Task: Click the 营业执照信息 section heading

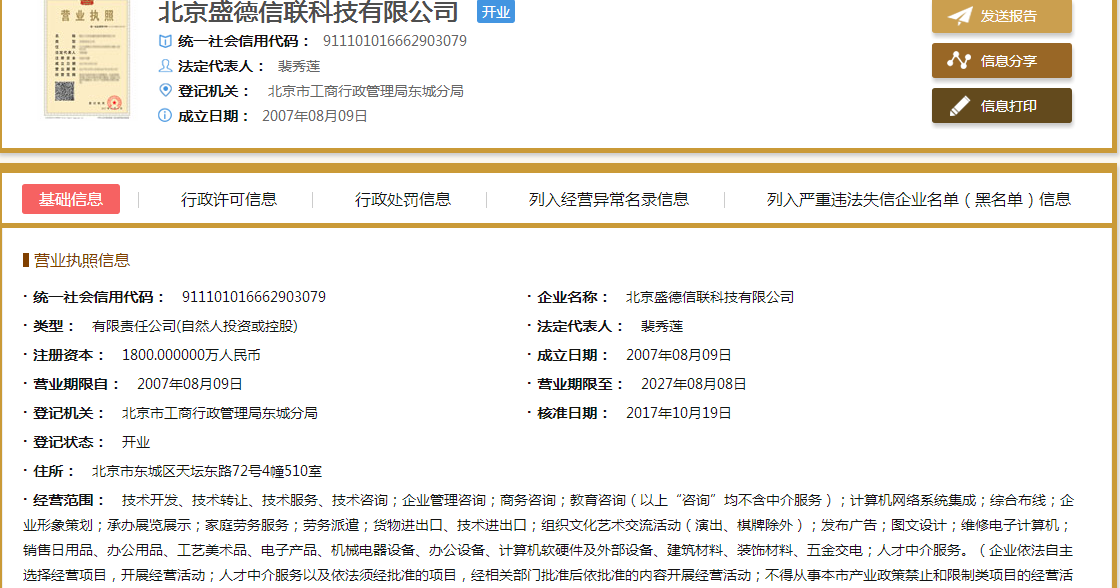Action: pyautogui.click(x=81, y=260)
